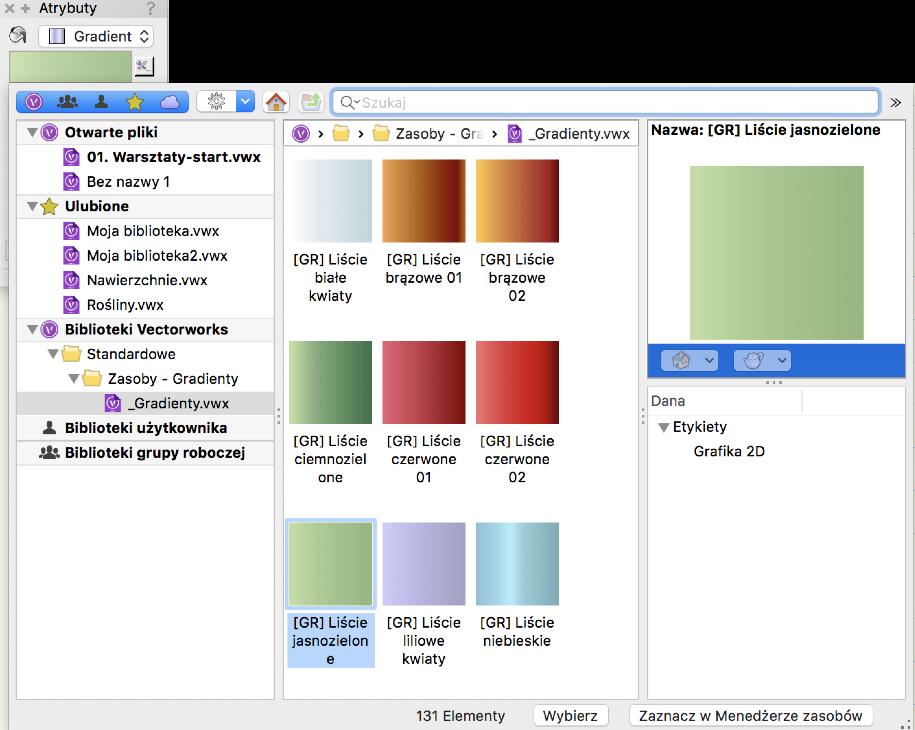Open Atrybuty palette help question mark
The image size is (915, 730).
tap(151, 9)
